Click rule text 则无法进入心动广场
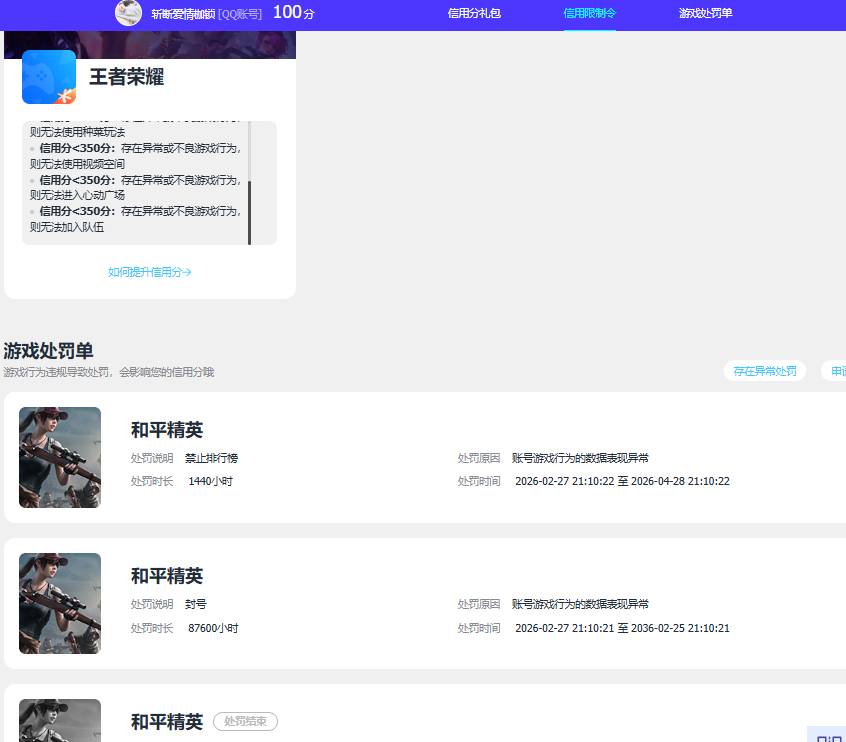 pos(77,195)
